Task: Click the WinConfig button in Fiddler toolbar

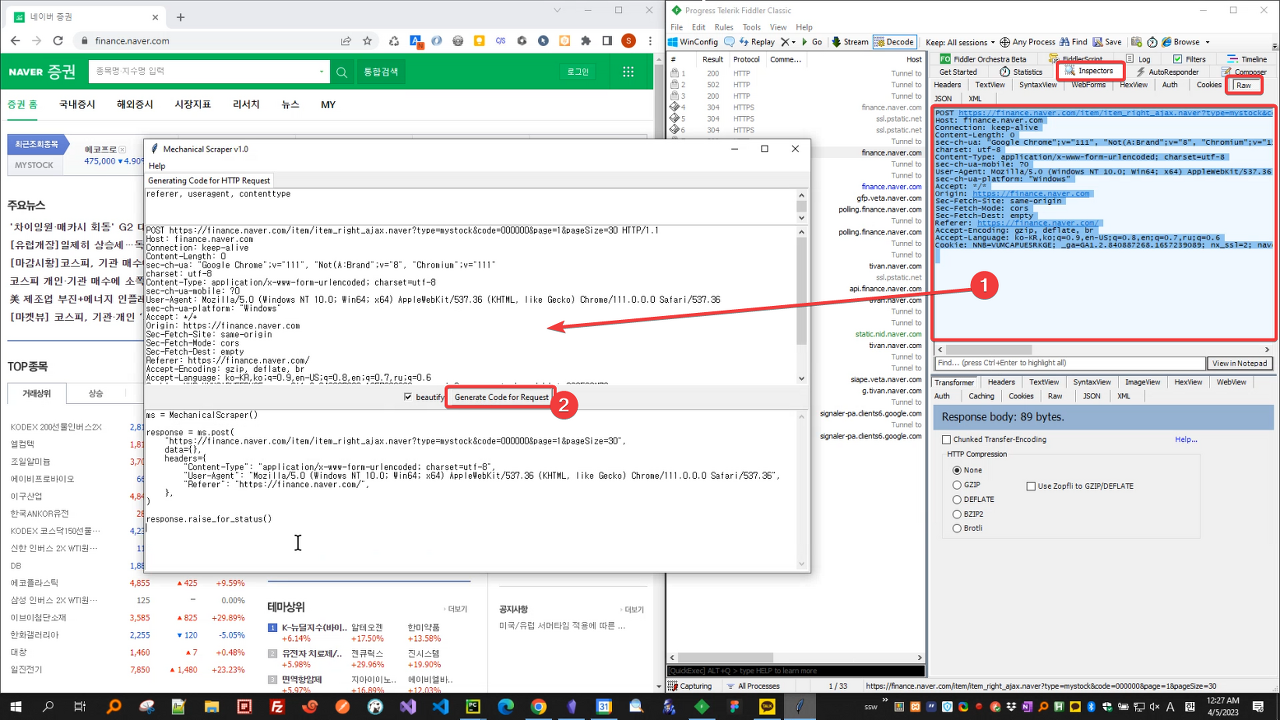Action: click(x=693, y=42)
